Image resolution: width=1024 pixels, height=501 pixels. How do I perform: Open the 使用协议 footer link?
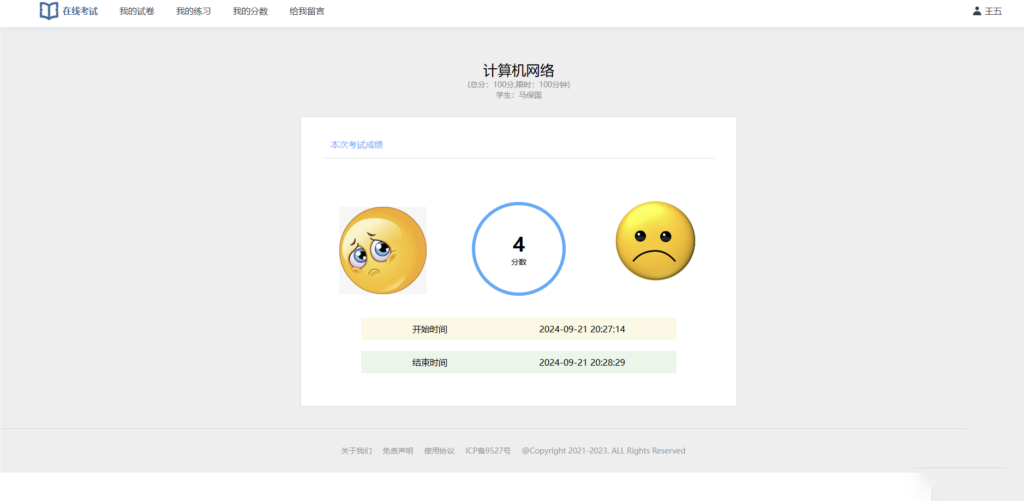point(439,451)
